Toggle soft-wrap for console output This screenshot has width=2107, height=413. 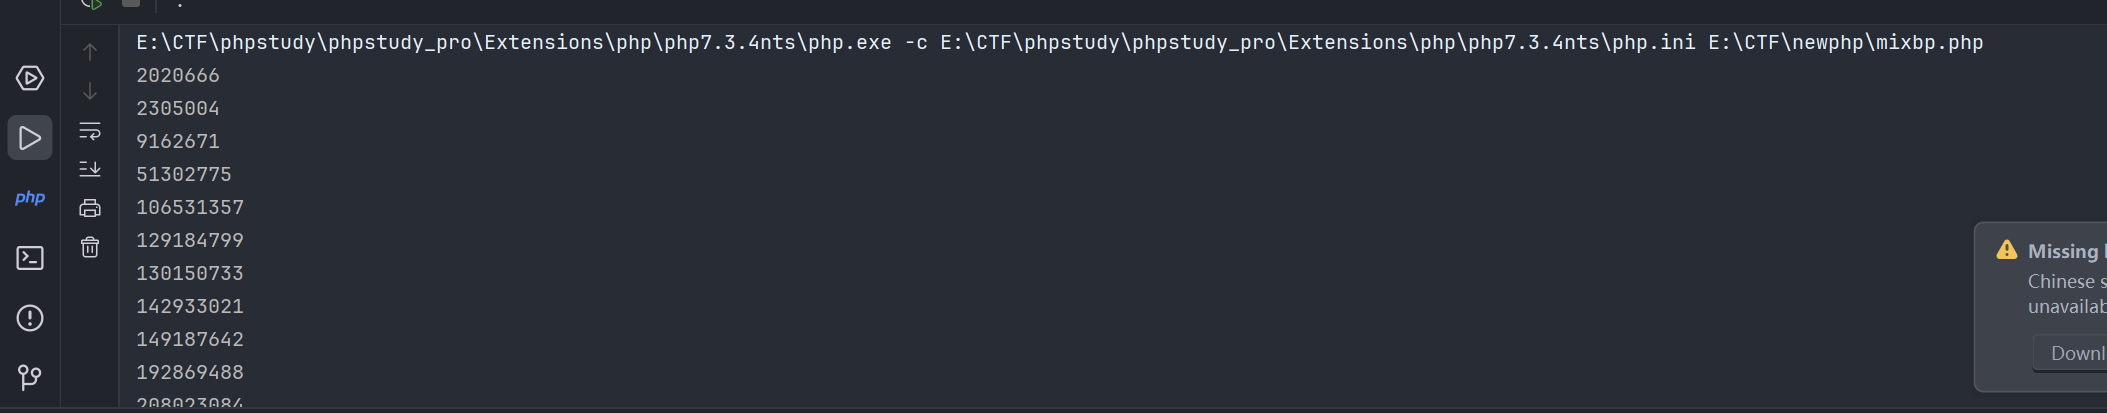tap(90, 131)
